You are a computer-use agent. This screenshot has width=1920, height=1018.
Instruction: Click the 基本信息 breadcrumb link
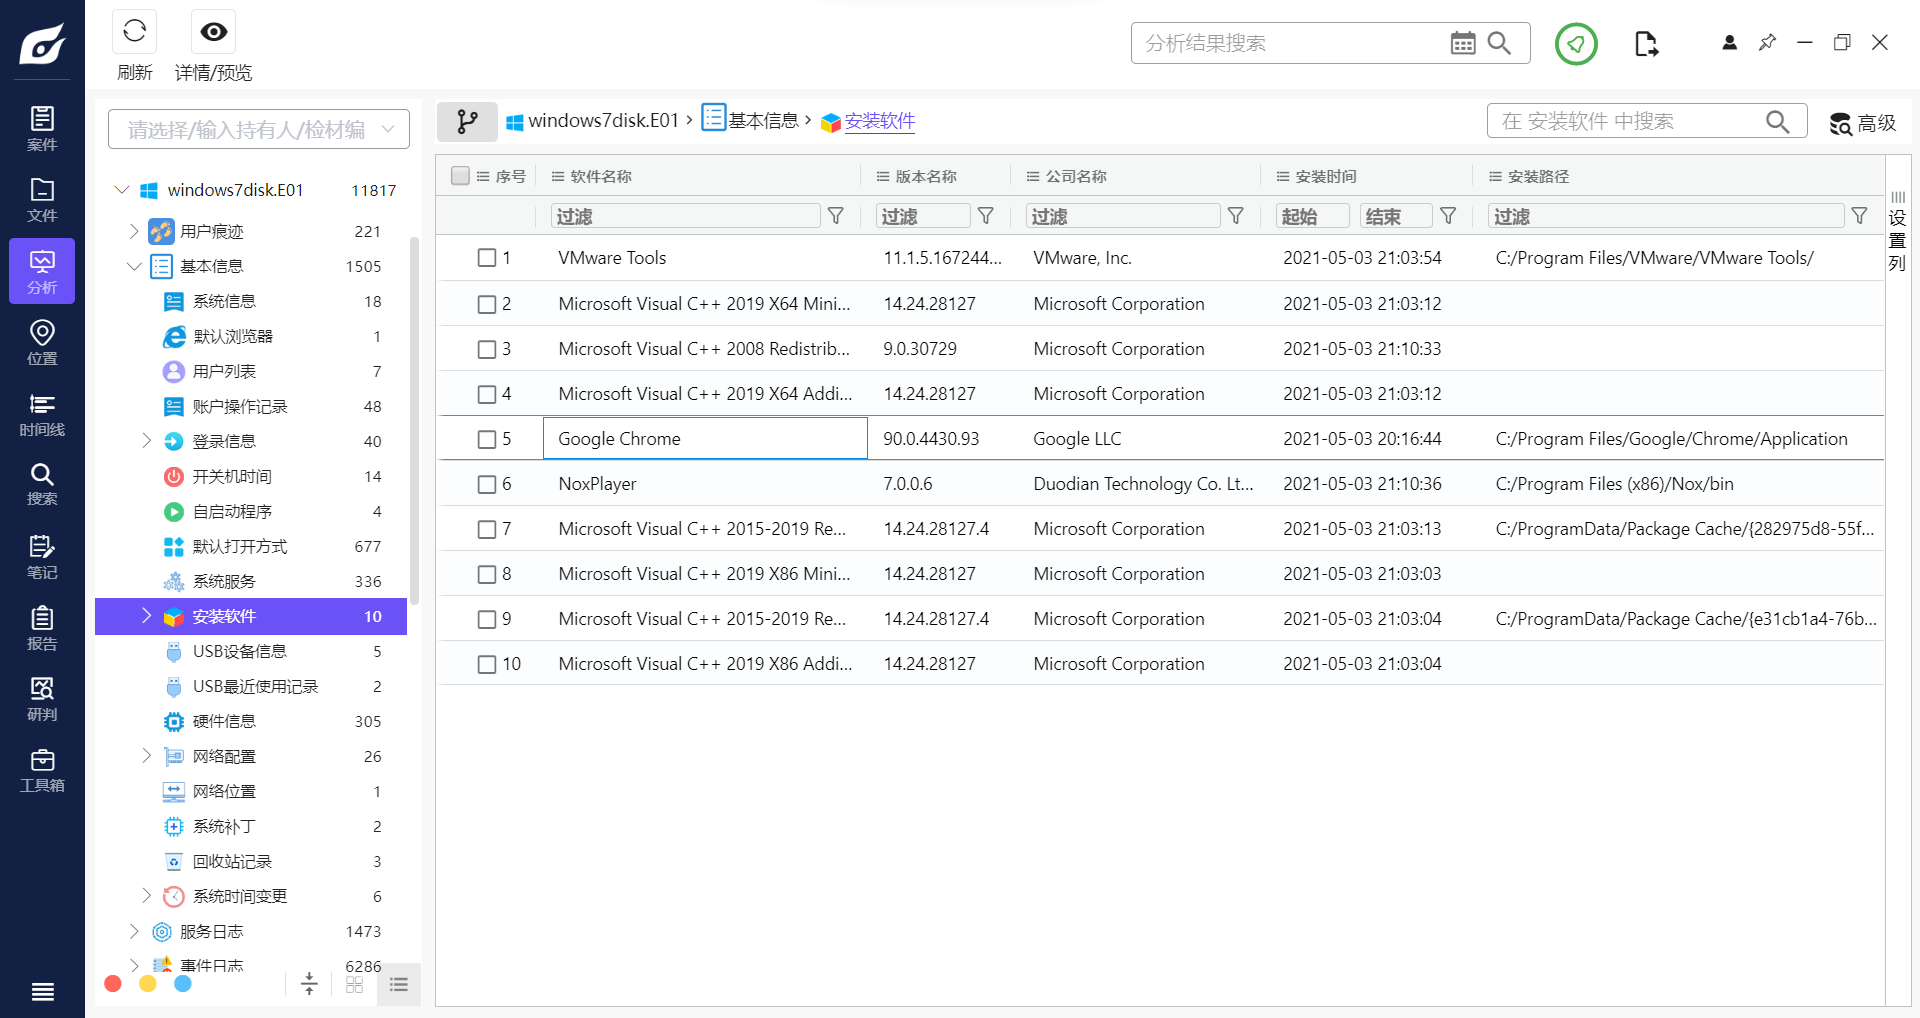coord(751,120)
